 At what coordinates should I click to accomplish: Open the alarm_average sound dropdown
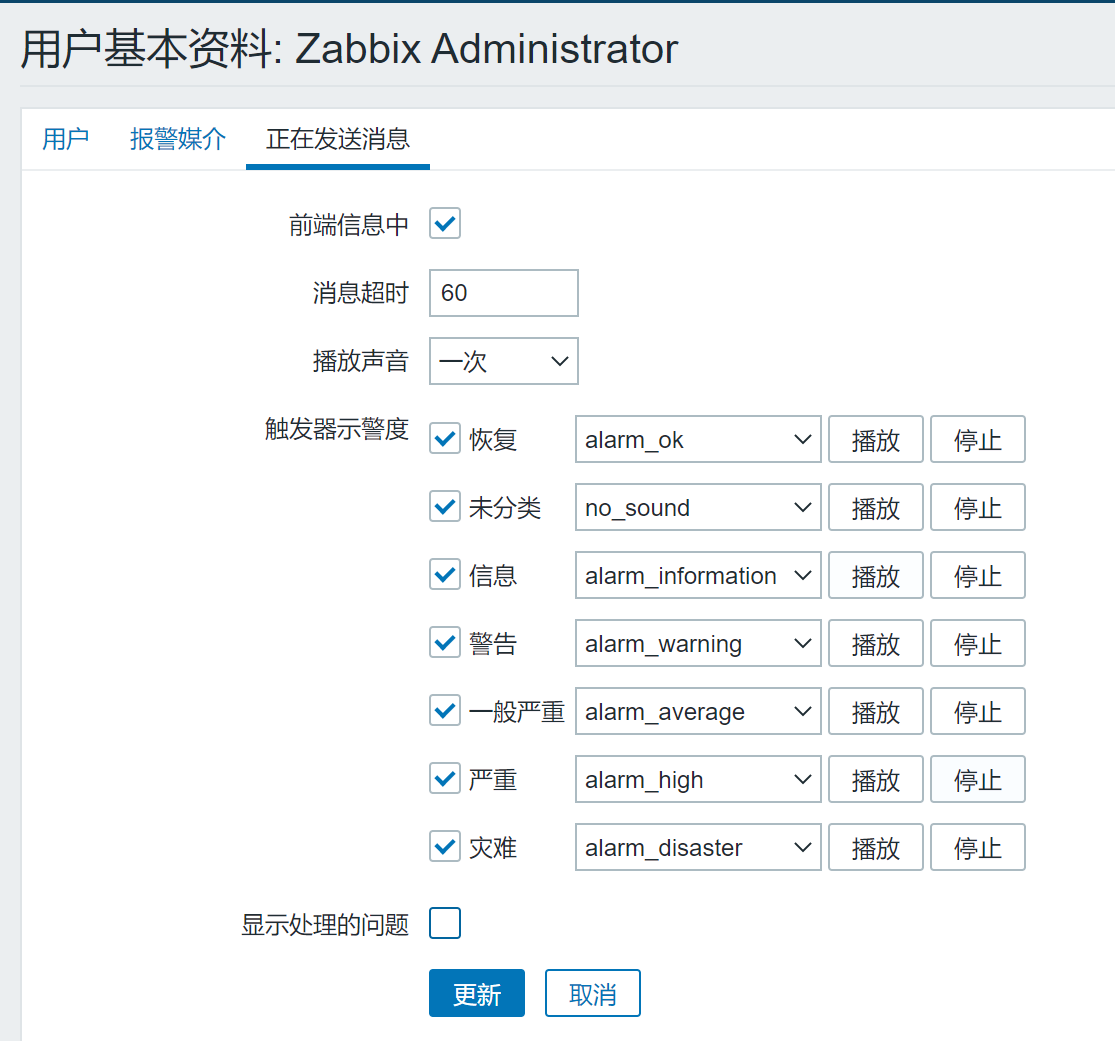pos(698,711)
